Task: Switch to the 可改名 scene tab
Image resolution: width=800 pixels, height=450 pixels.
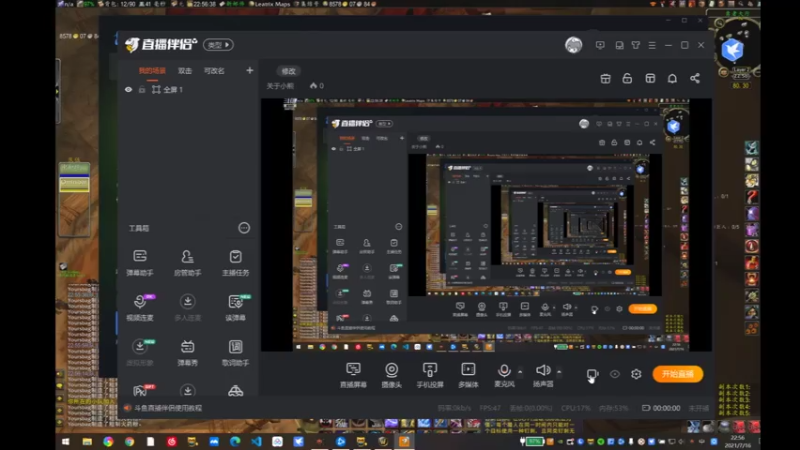Action: click(x=214, y=70)
